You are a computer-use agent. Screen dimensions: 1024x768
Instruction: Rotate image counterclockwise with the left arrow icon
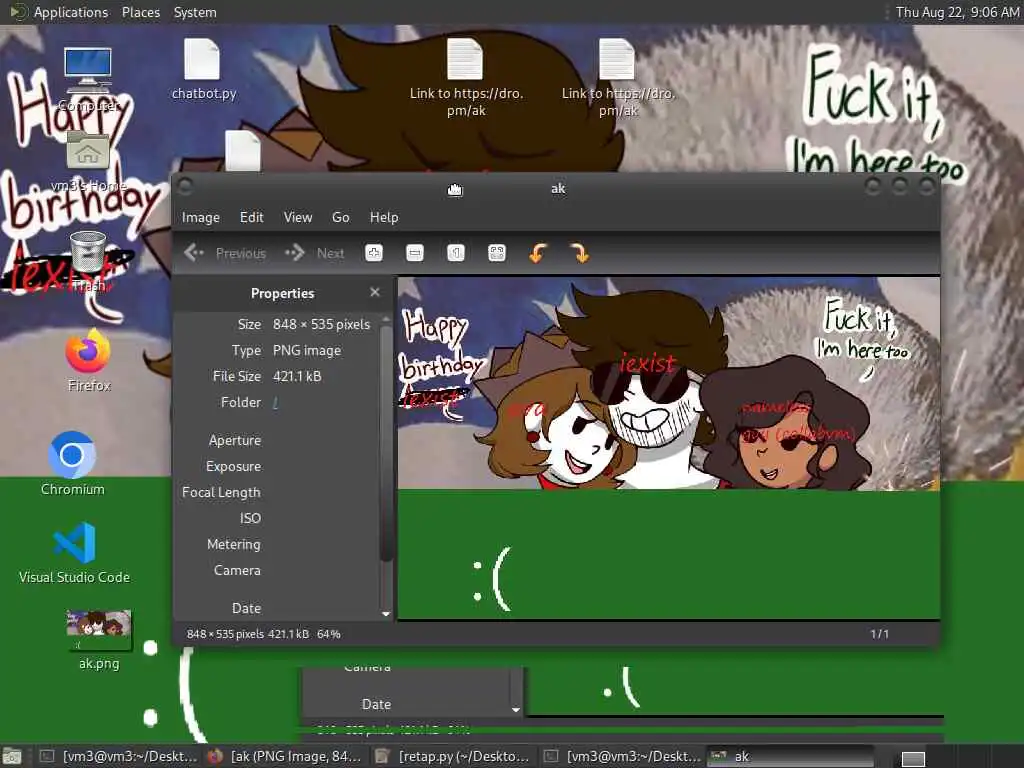click(538, 253)
